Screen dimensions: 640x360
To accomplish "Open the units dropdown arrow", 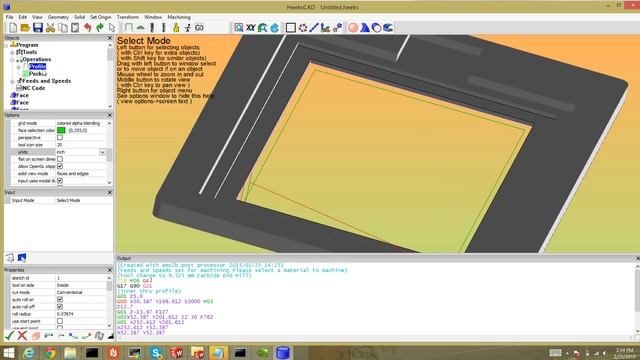I will pos(102,152).
